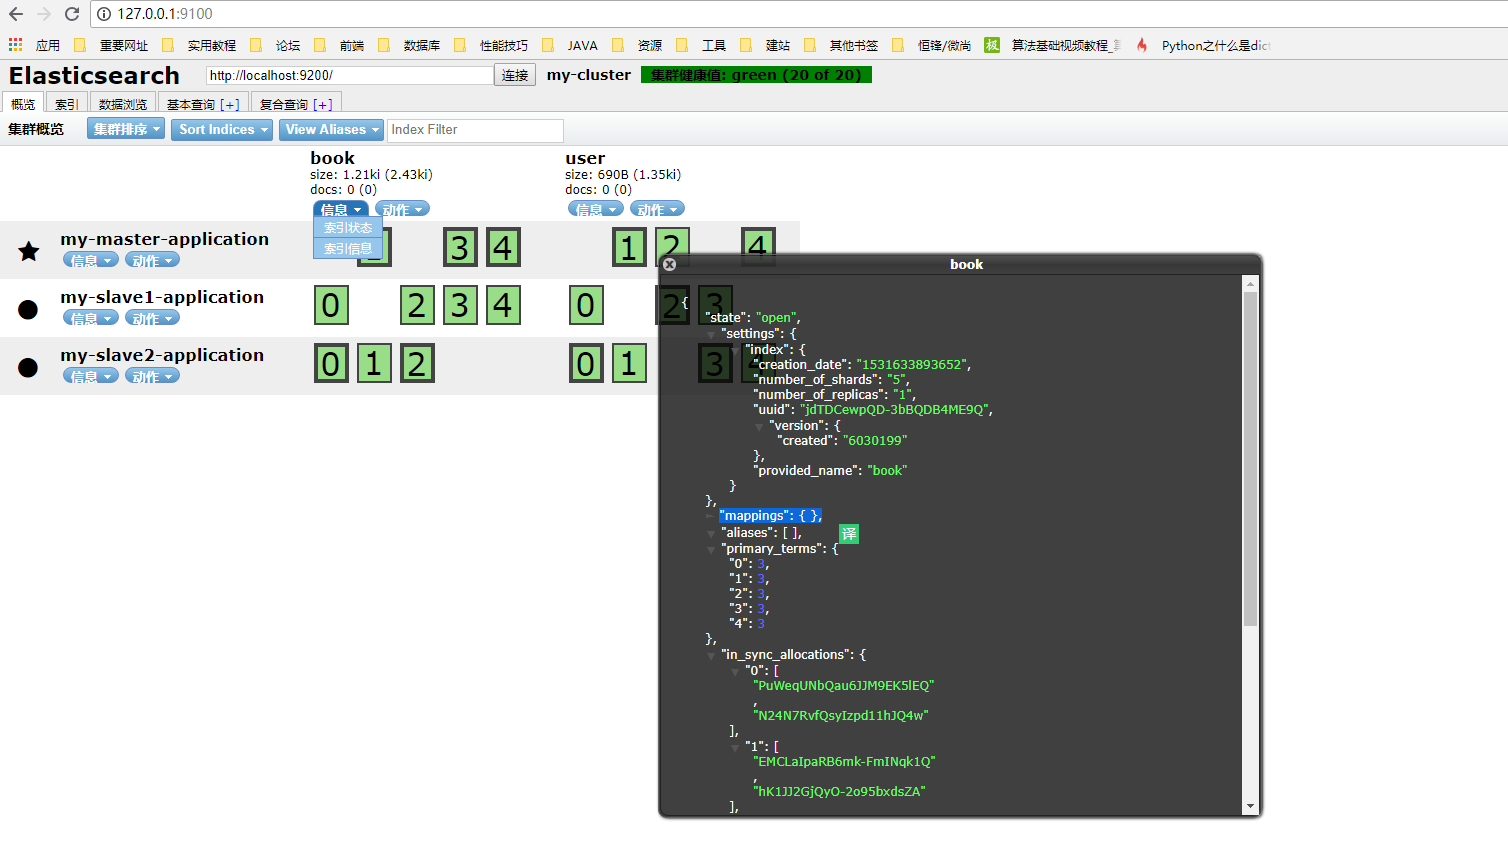Viewport: 1508px width, 863px height.
Task: Switch to the 概览 tab
Action: 23,104
